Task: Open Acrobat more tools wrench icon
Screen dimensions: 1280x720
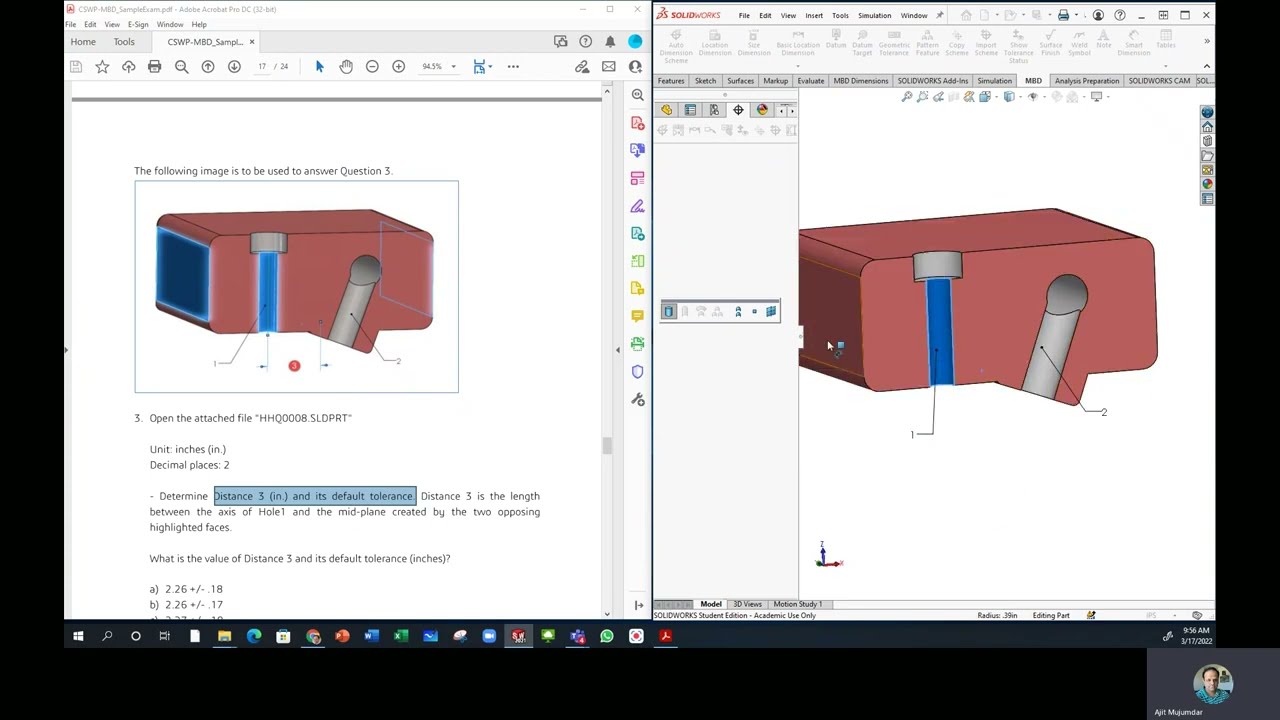Action: point(637,400)
